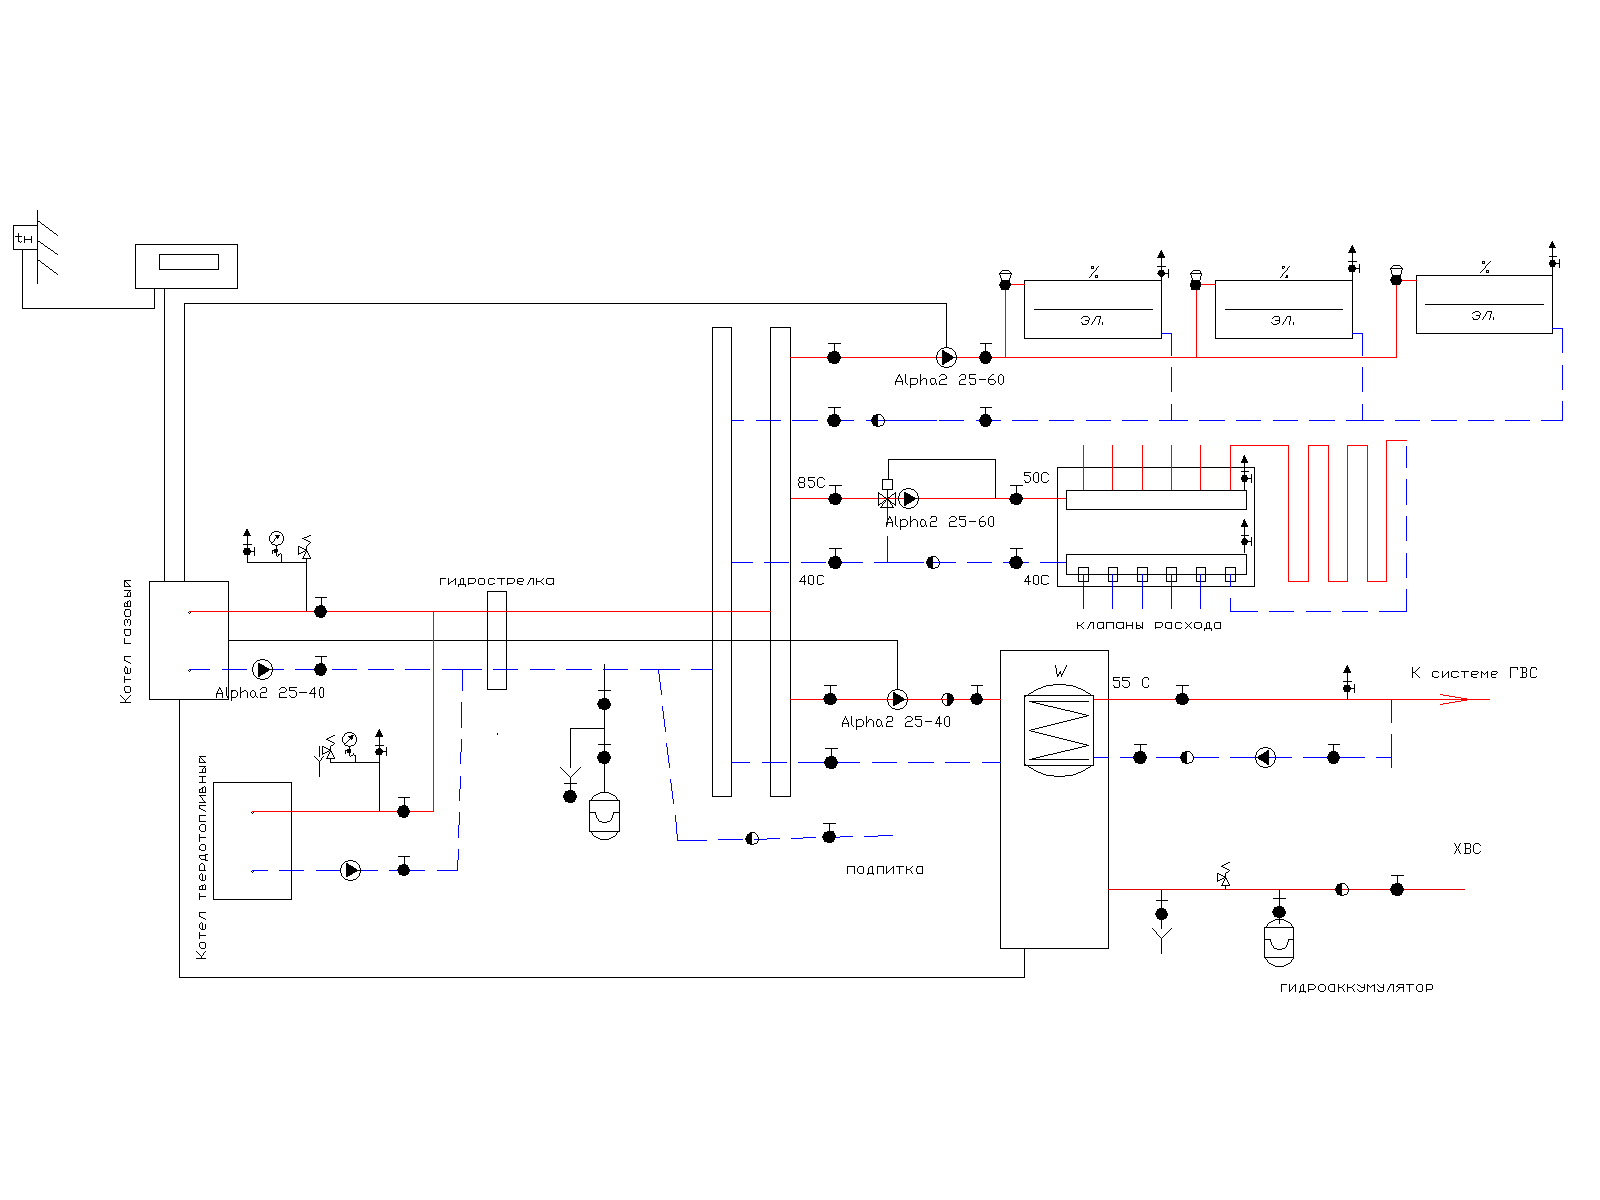Click the клапаны расхода label
This screenshot has height=1200, width=1600.
pyautogui.click(x=1148, y=625)
